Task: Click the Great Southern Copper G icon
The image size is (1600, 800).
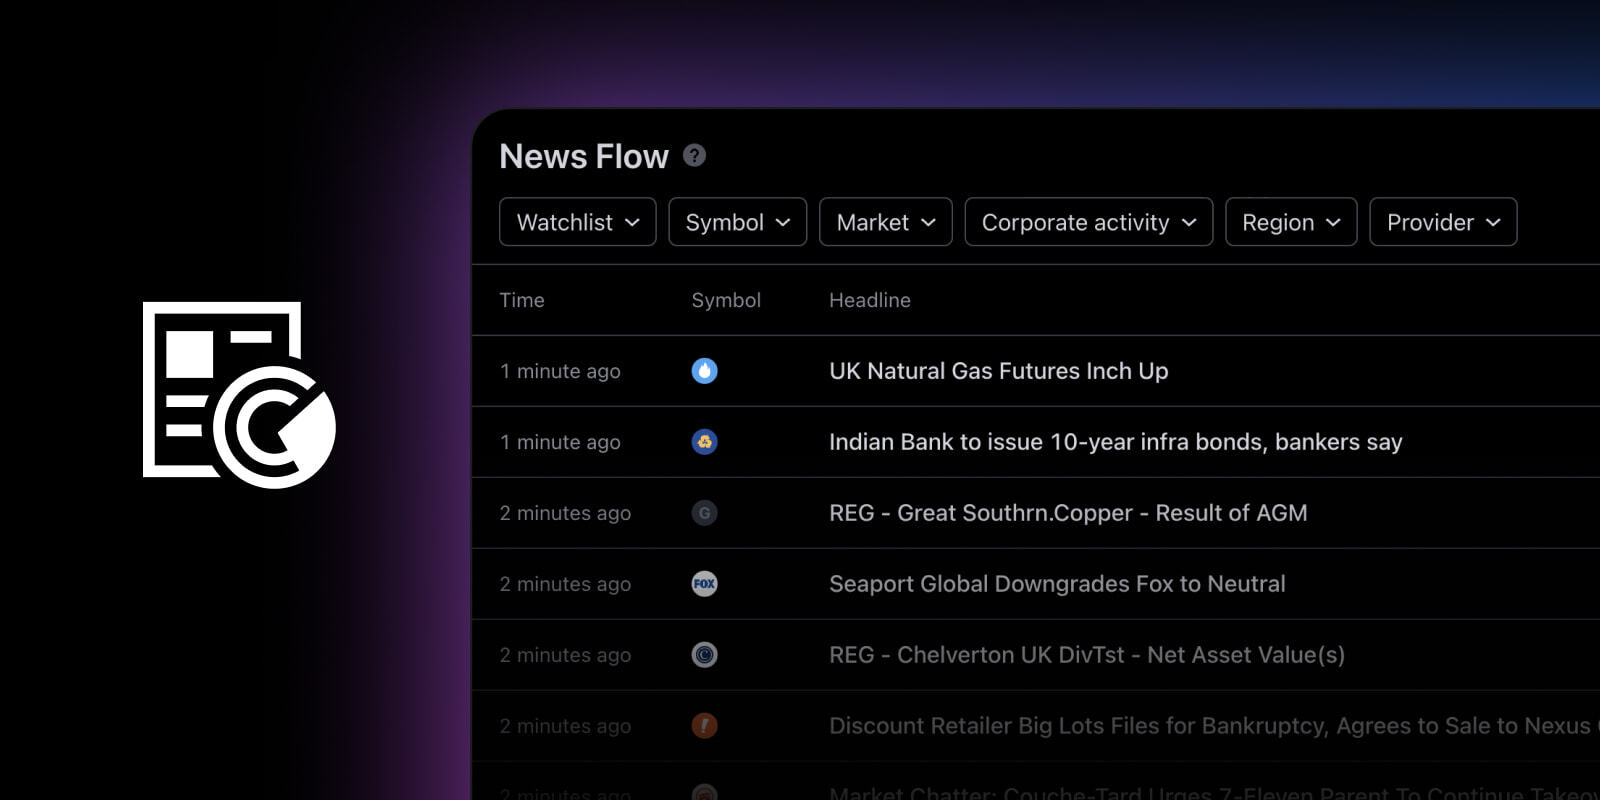Action: (x=704, y=513)
